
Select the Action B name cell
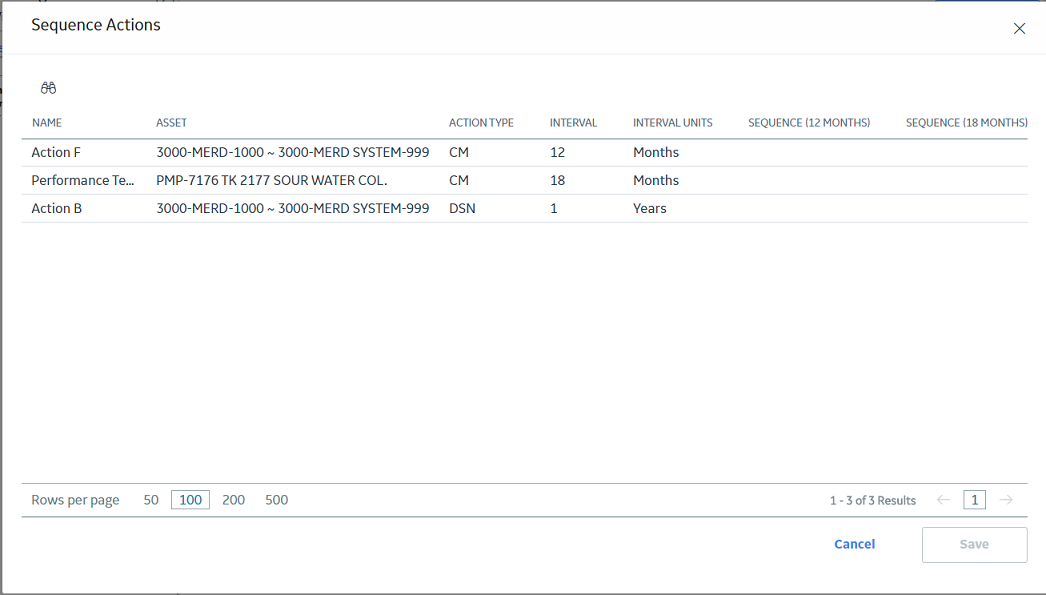(x=57, y=209)
